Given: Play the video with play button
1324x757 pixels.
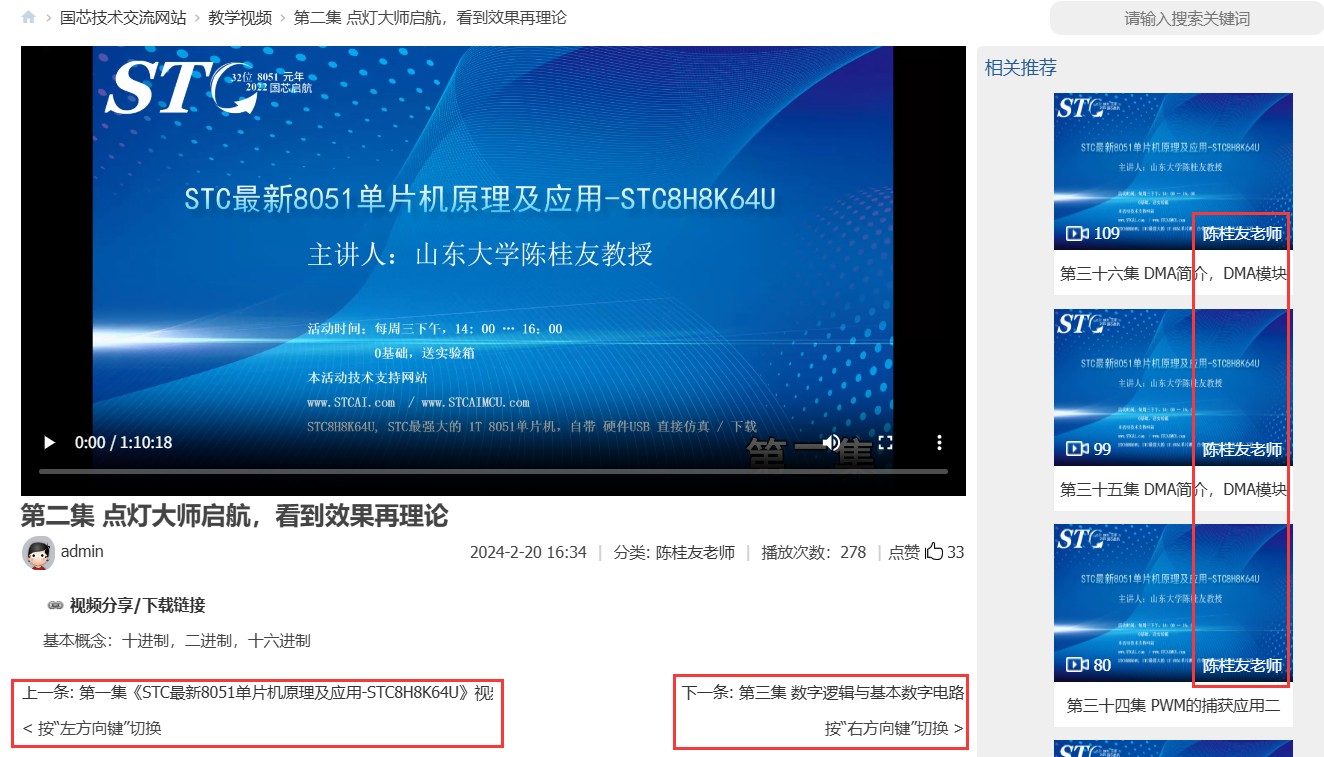Looking at the screenshot, I should click(48, 442).
